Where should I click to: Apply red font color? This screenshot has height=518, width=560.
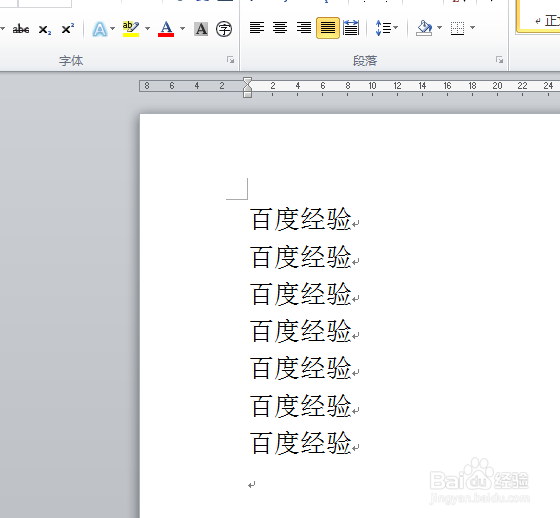tap(166, 29)
